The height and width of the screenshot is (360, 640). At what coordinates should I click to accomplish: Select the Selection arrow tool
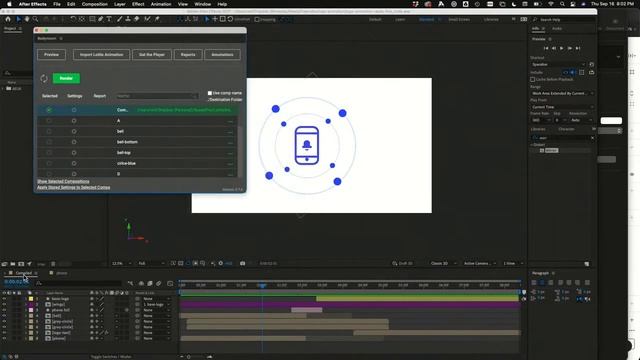pyautogui.click(x=18, y=19)
